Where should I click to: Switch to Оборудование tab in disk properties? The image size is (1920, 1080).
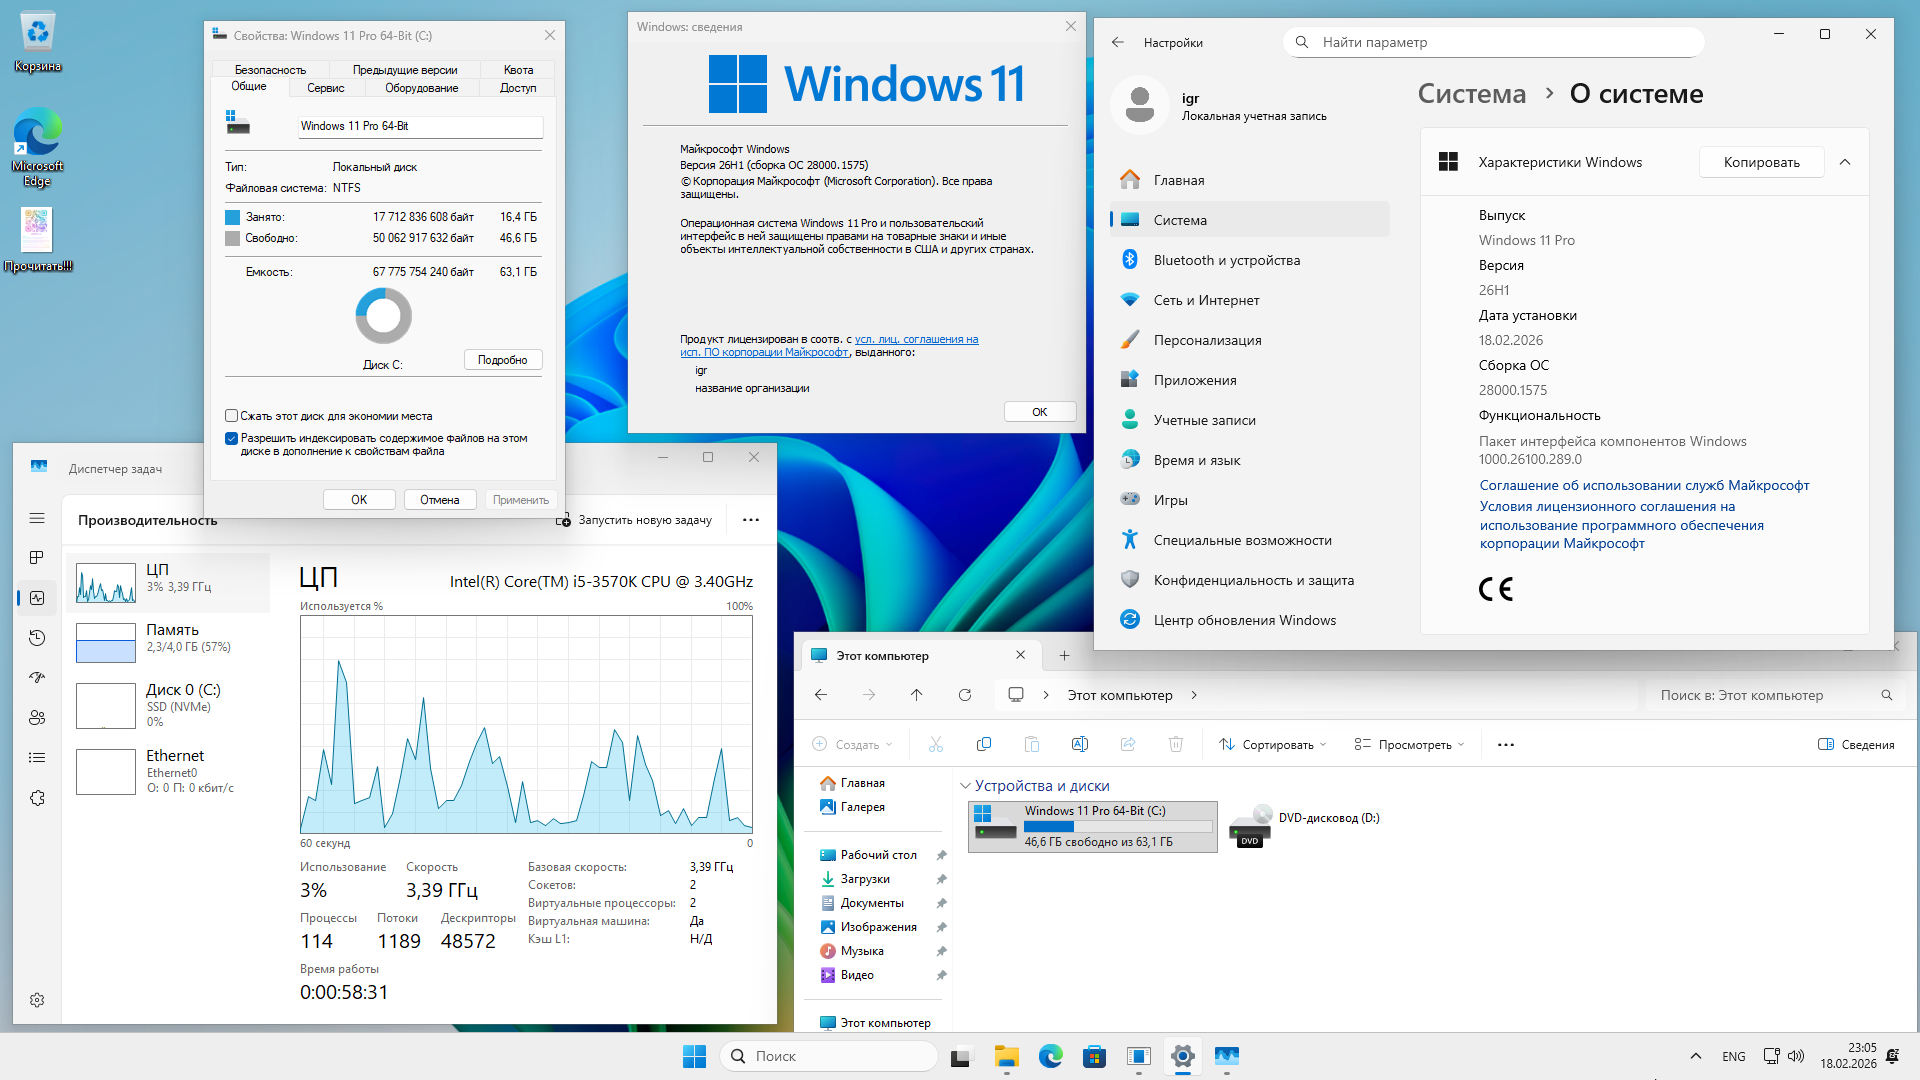pos(421,88)
